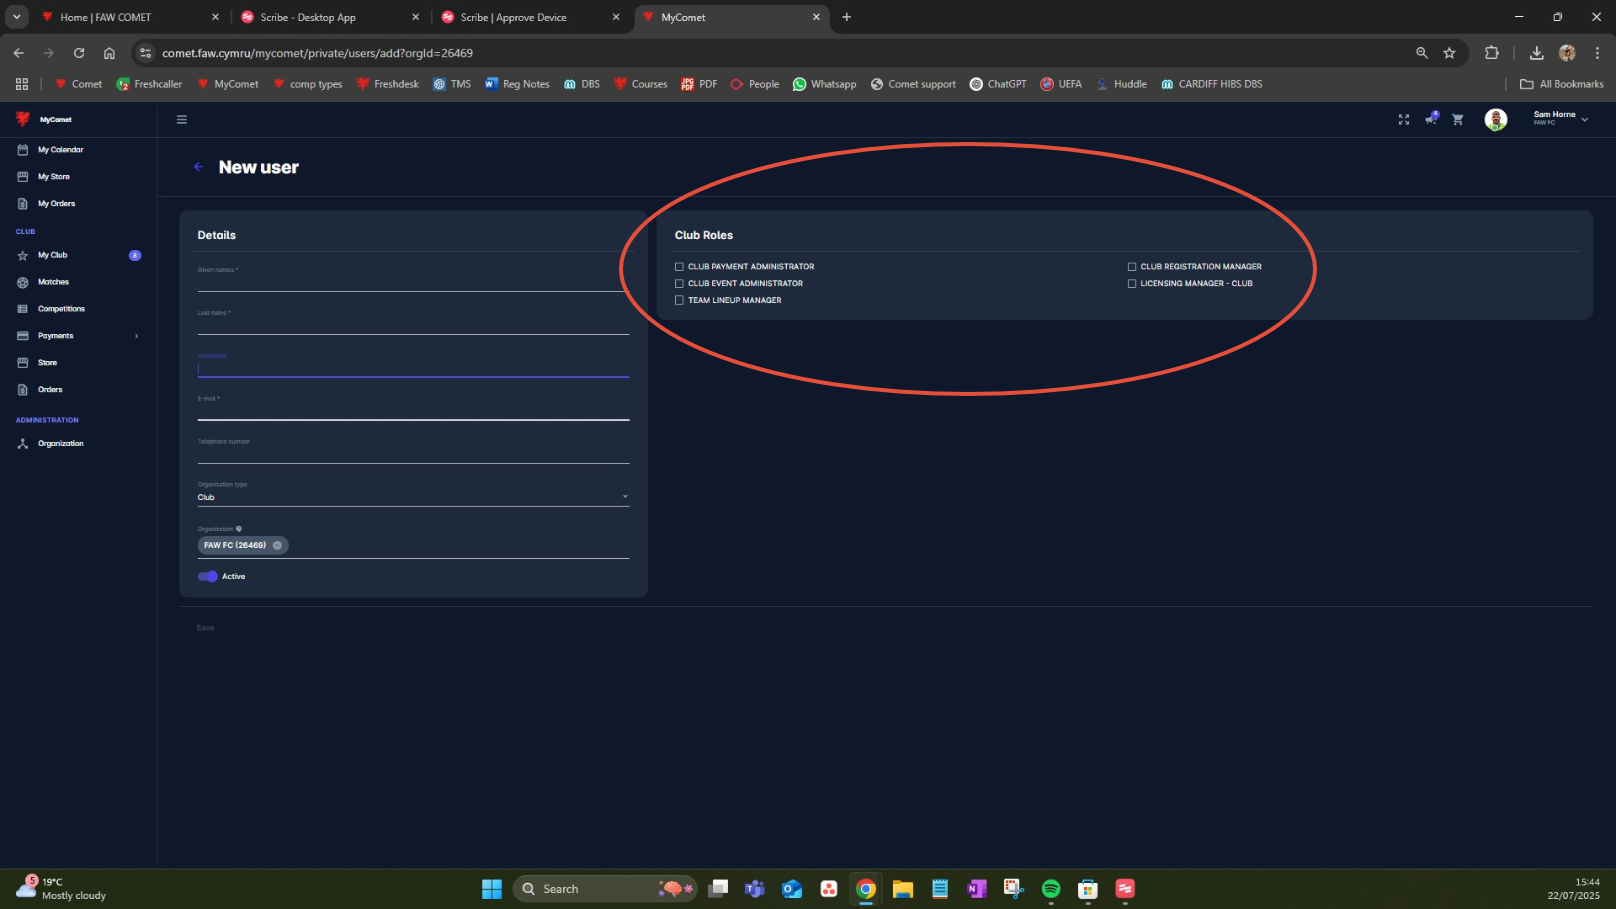Check Club Registration Manager role
The width and height of the screenshot is (1616, 909).
click(x=1132, y=267)
